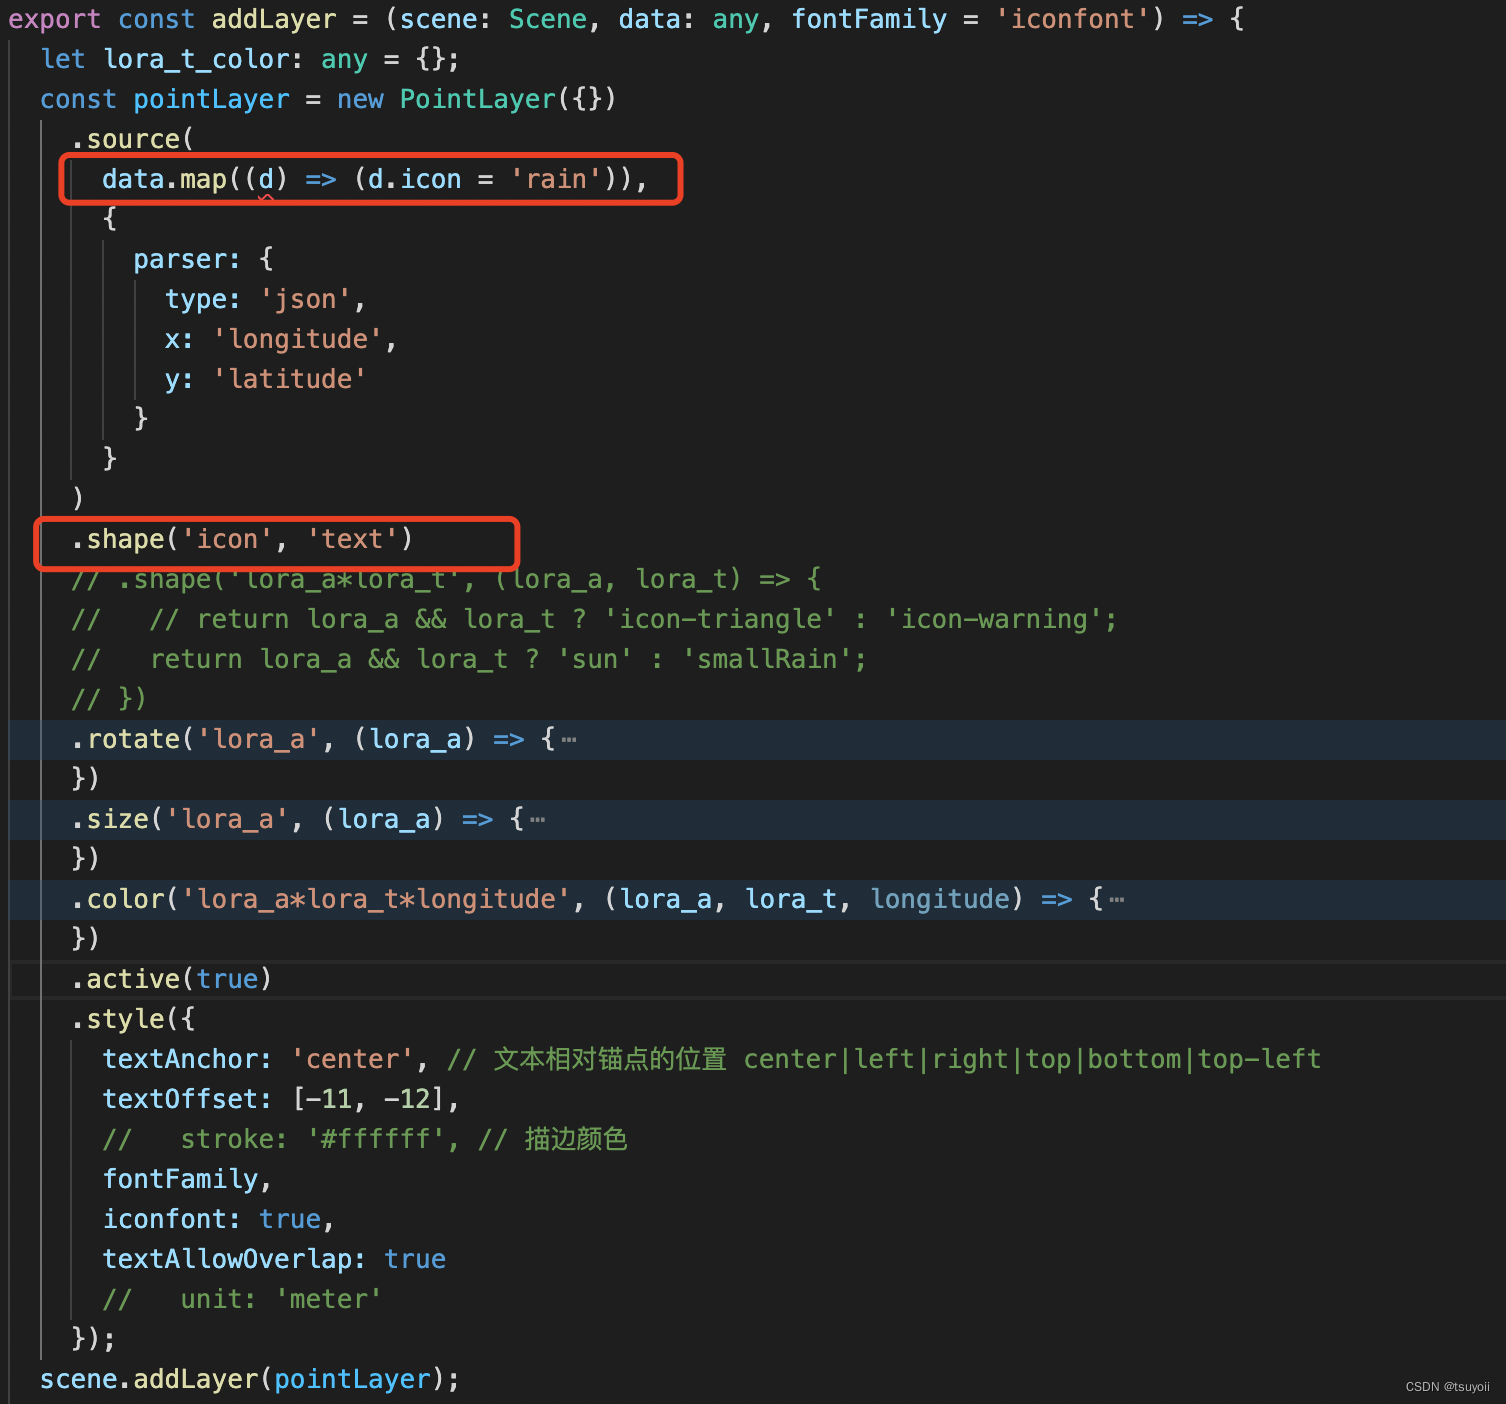Click the textAnchor property

180,1060
